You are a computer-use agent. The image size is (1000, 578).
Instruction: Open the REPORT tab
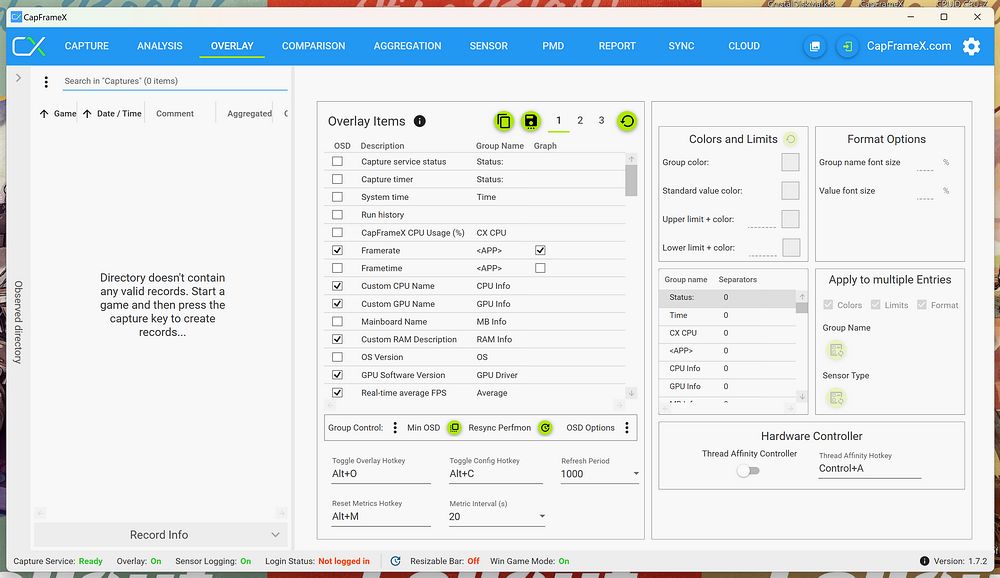click(617, 46)
